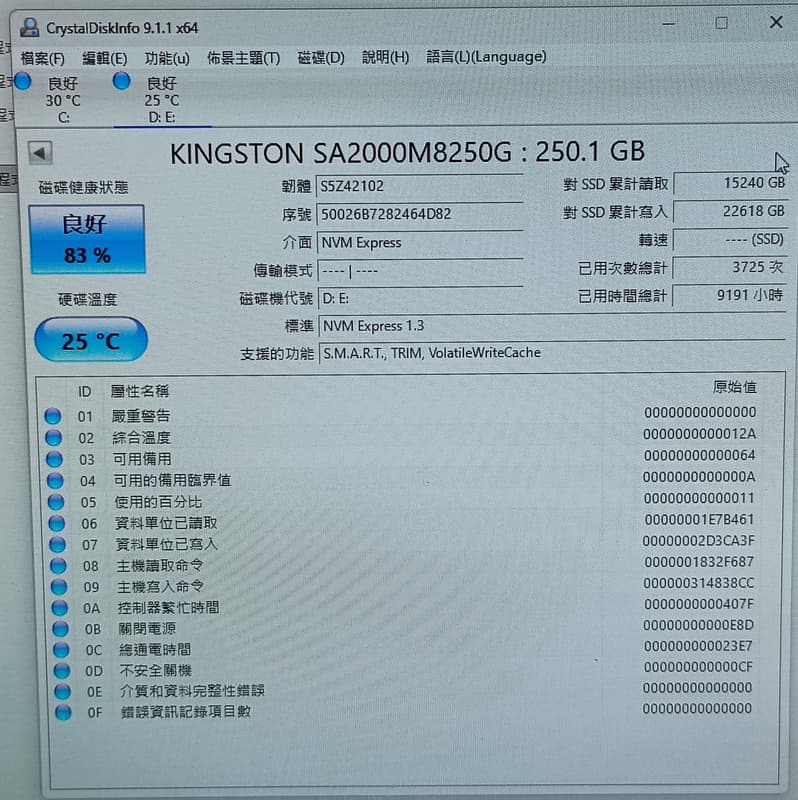Open the 功能(u) menu
Viewport: 798px width, 800px height.
[167, 58]
